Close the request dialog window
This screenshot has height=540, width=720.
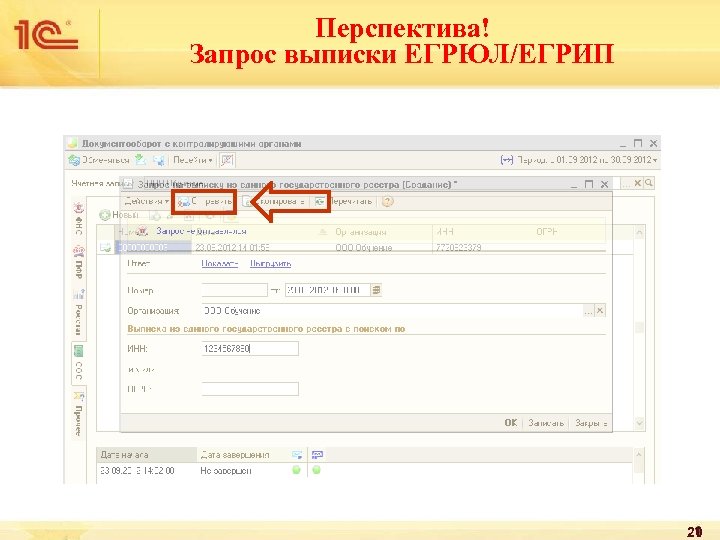pos(604,184)
